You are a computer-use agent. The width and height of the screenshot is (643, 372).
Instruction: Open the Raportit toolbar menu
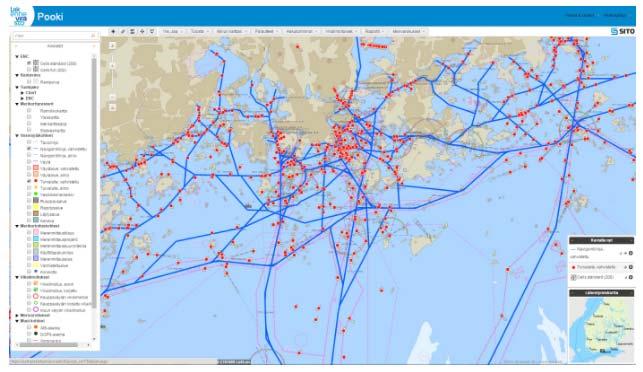pos(374,31)
